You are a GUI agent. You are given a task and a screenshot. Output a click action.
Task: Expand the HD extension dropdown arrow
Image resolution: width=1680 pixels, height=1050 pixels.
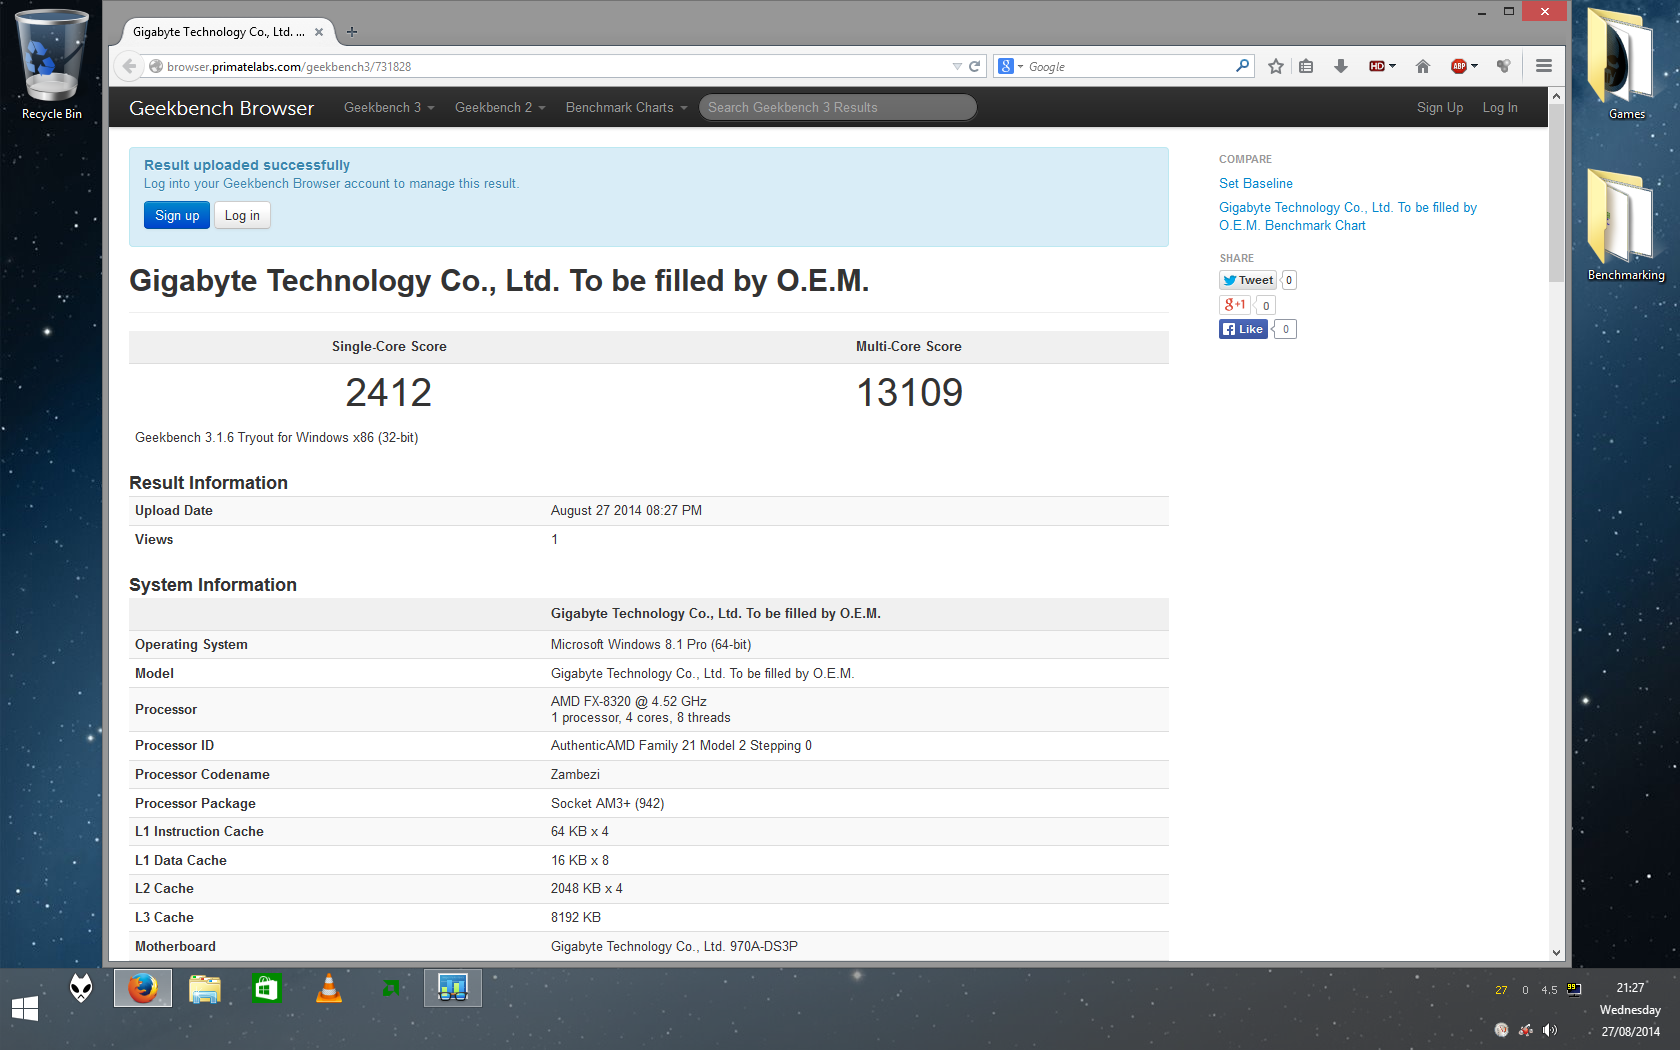click(1392, 66)
